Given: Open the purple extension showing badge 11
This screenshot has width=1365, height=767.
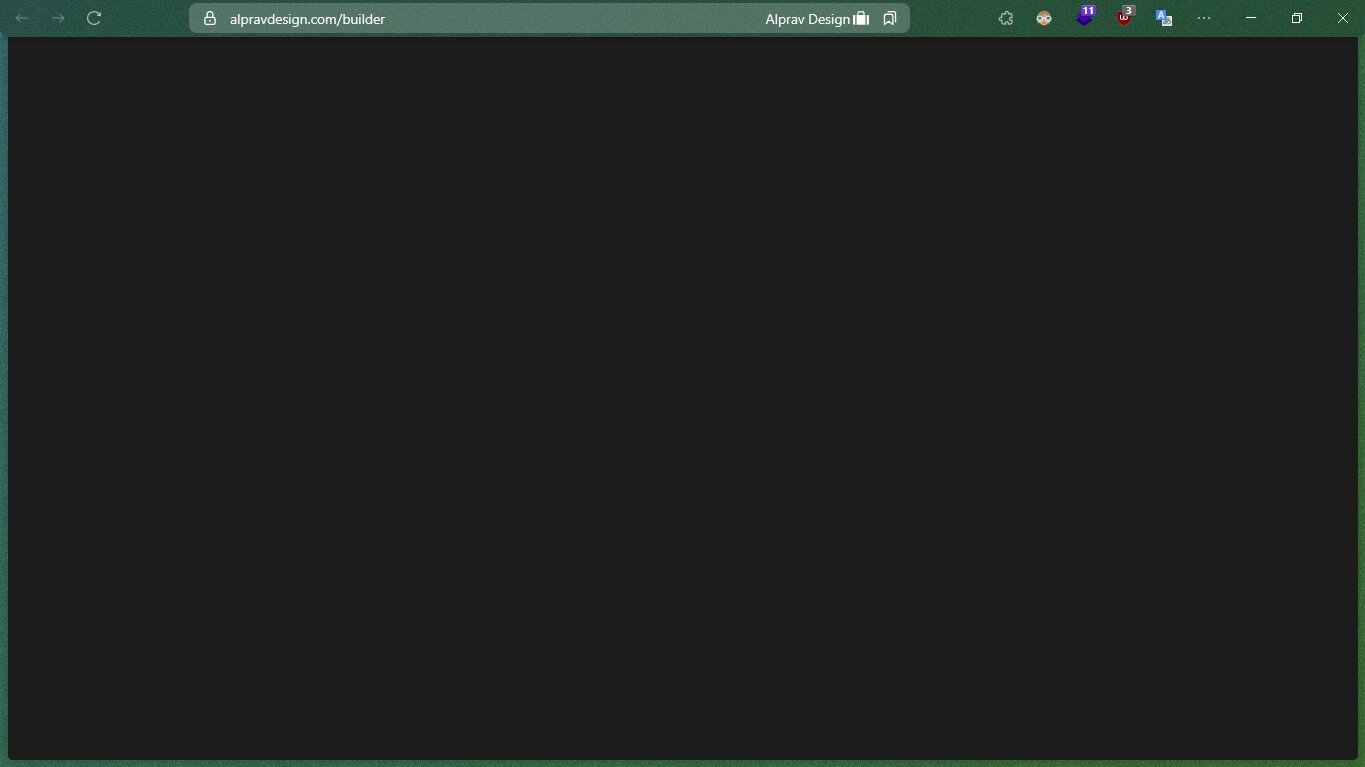Looking at the screenshot, I should [1084, 18].
